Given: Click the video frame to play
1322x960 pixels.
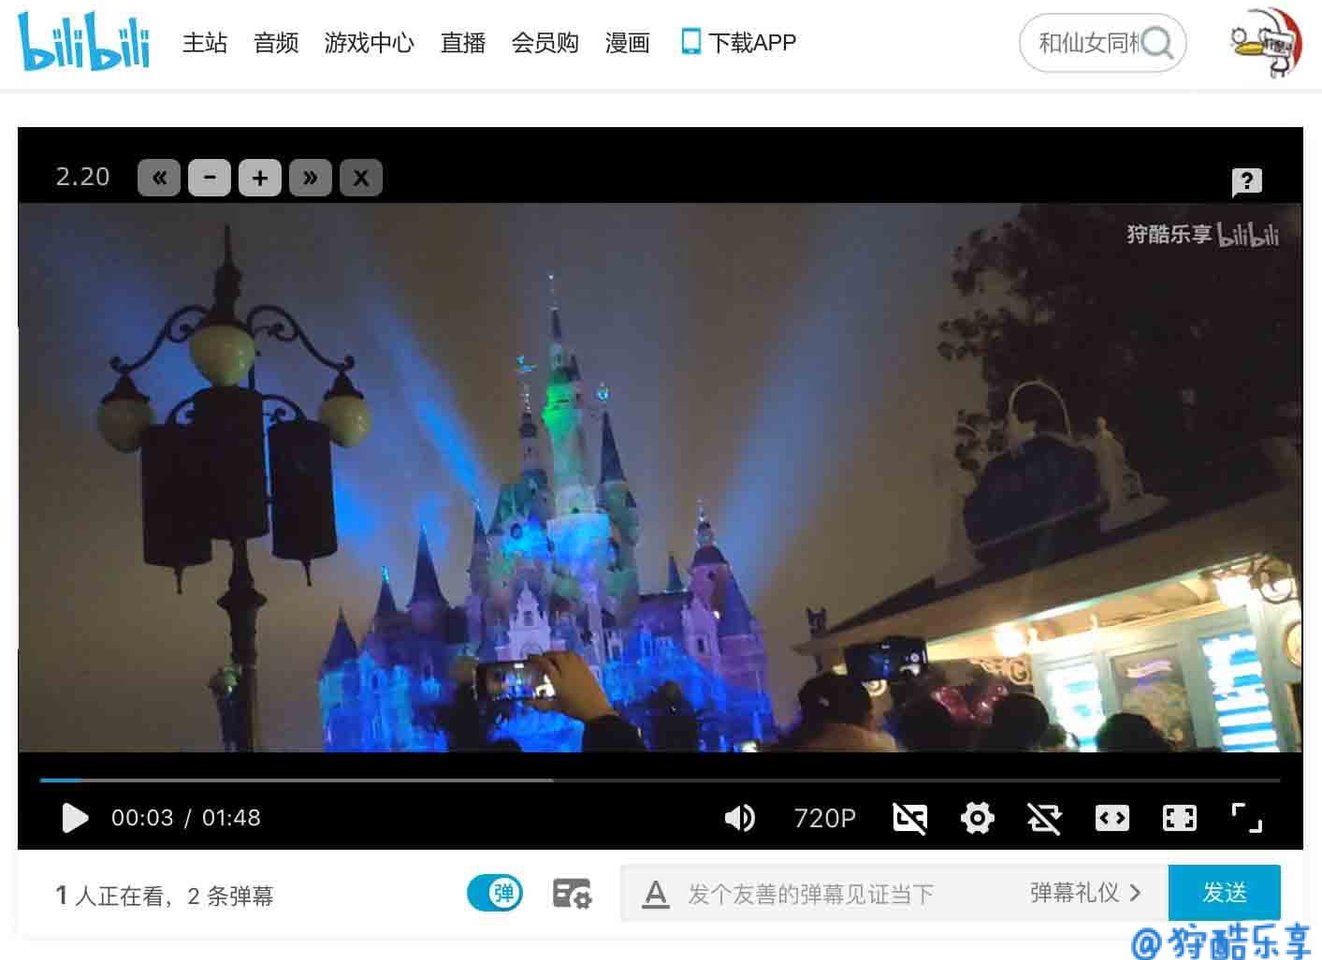Looking at the screenshot, I should (660, 477).
